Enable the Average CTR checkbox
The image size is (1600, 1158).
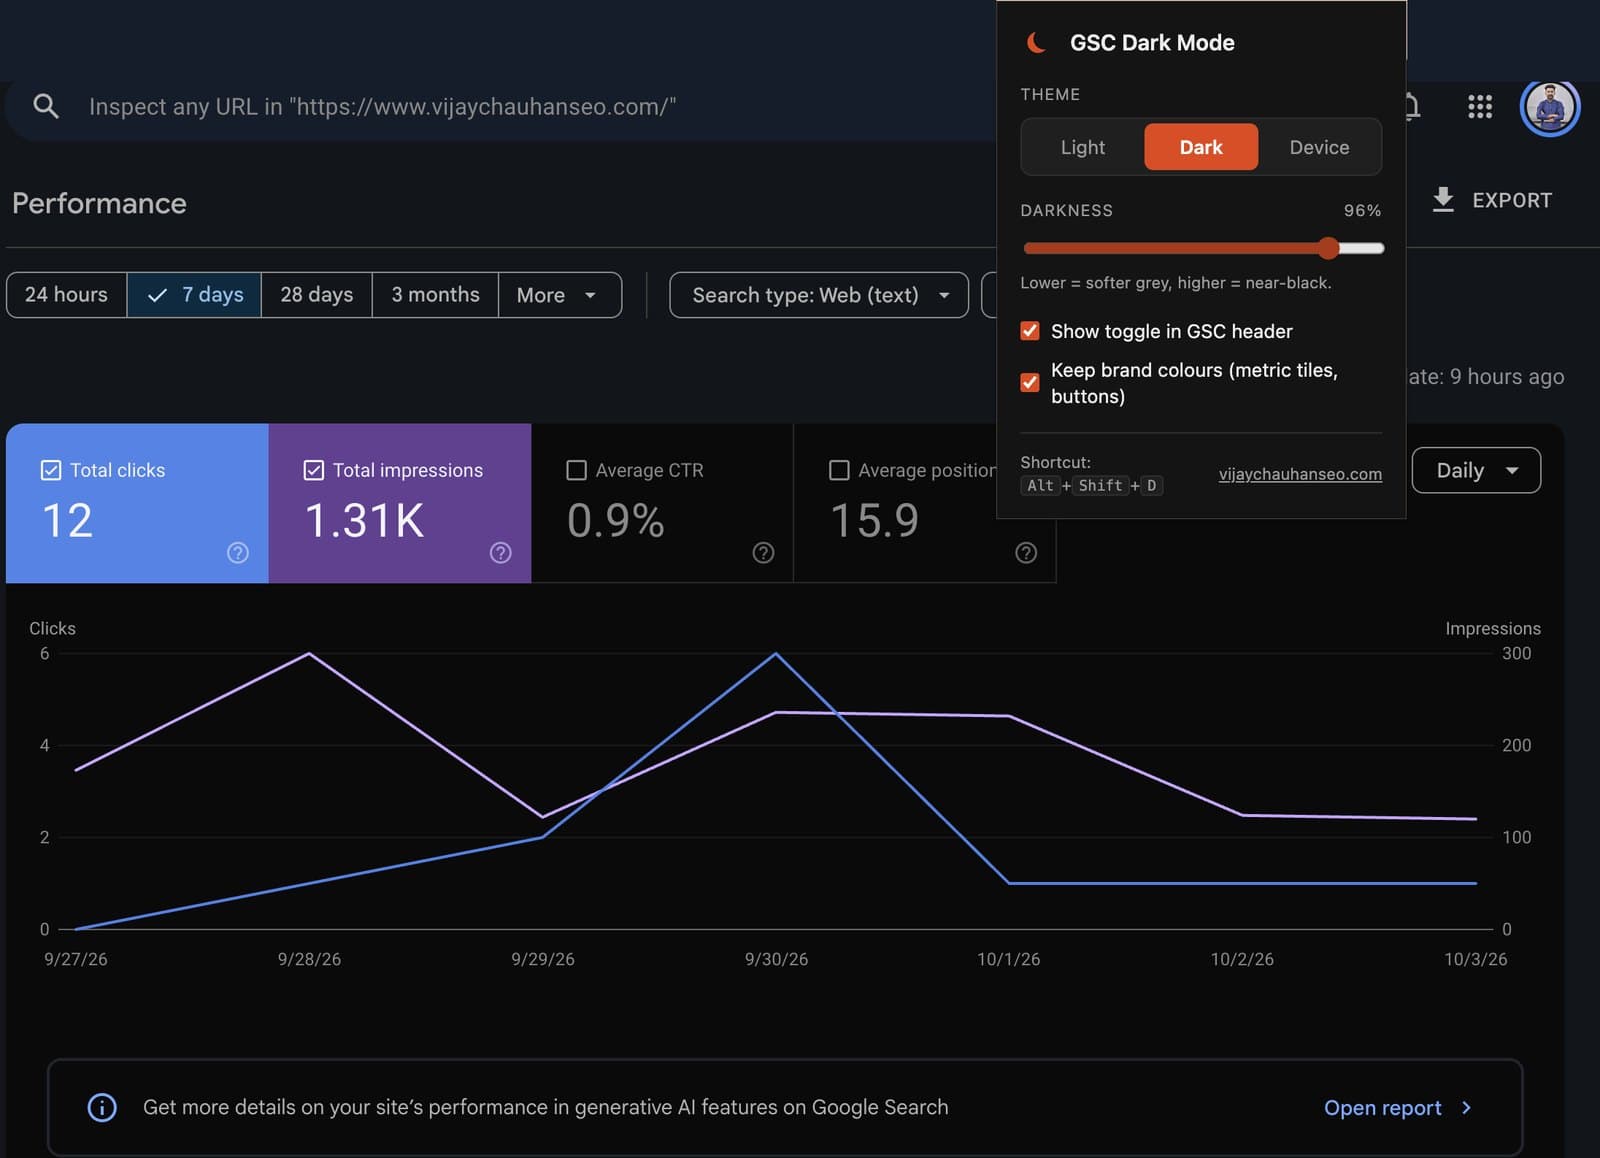(576, 470)
